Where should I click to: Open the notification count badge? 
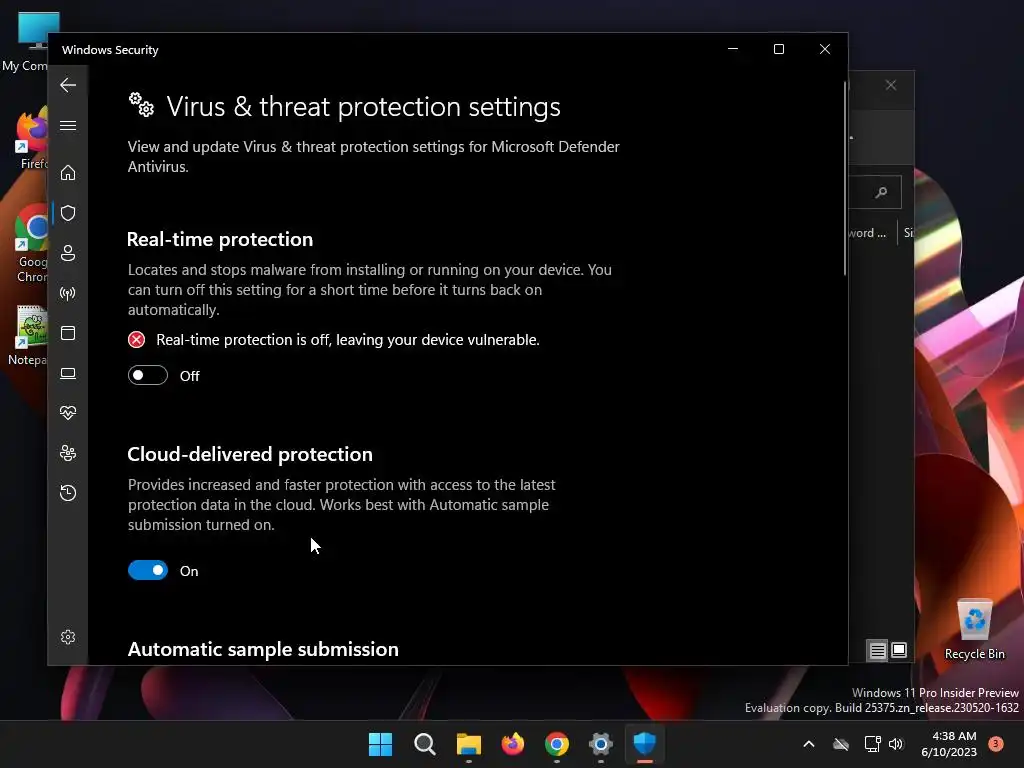(996, 744)
